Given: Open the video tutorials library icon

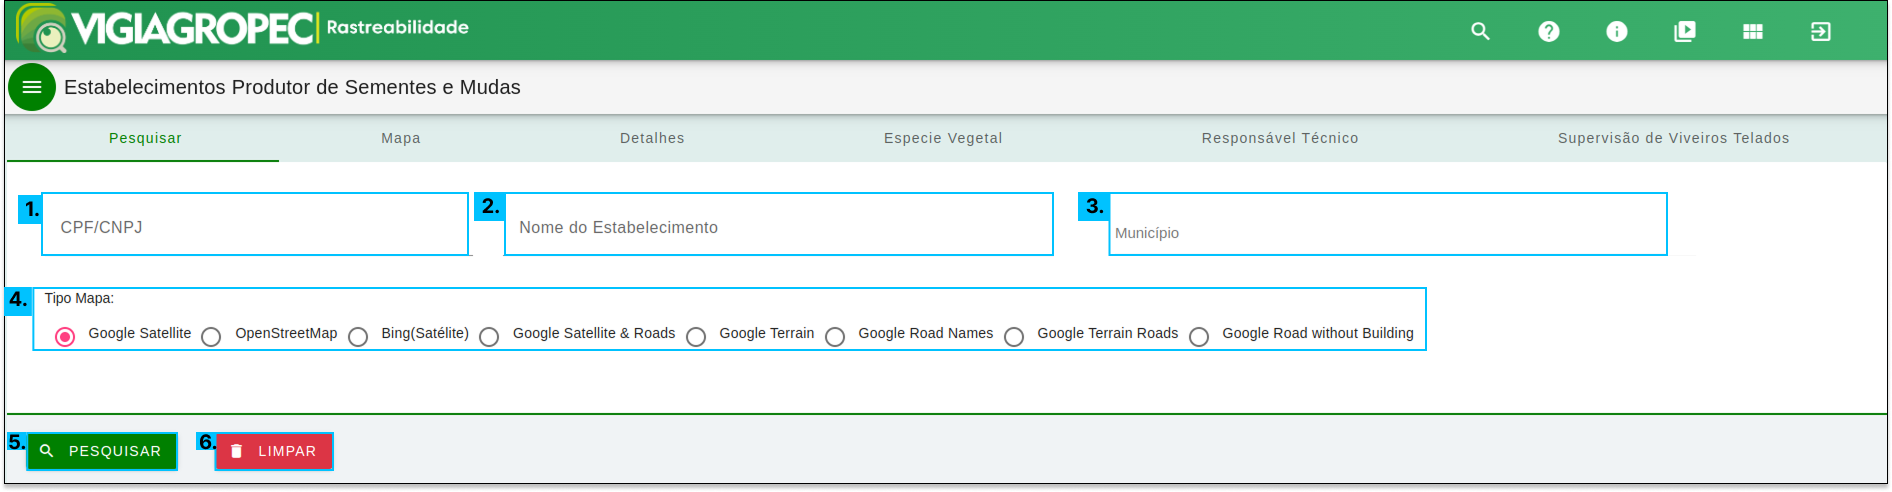Looking at the screenshot, I should click(x=1685, y=31).
